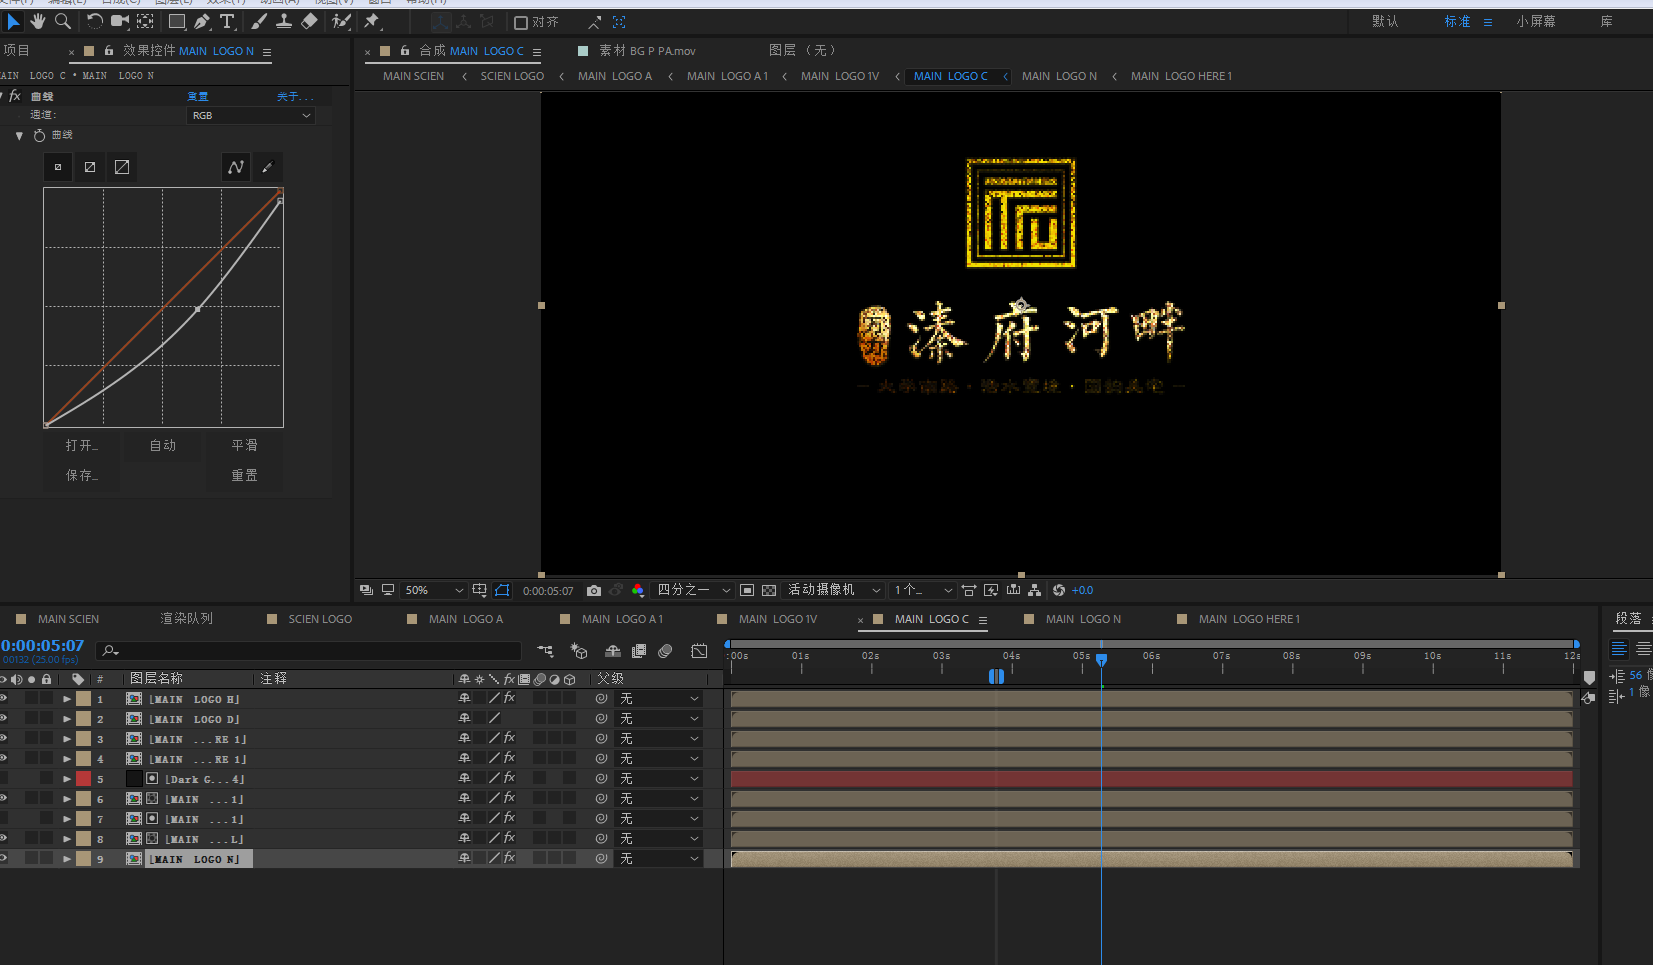Image resolution: width=1653 pixels, height=965 pixels.
Task: Open composition mini-flowchart in timeline
Action: pos(545,651)
